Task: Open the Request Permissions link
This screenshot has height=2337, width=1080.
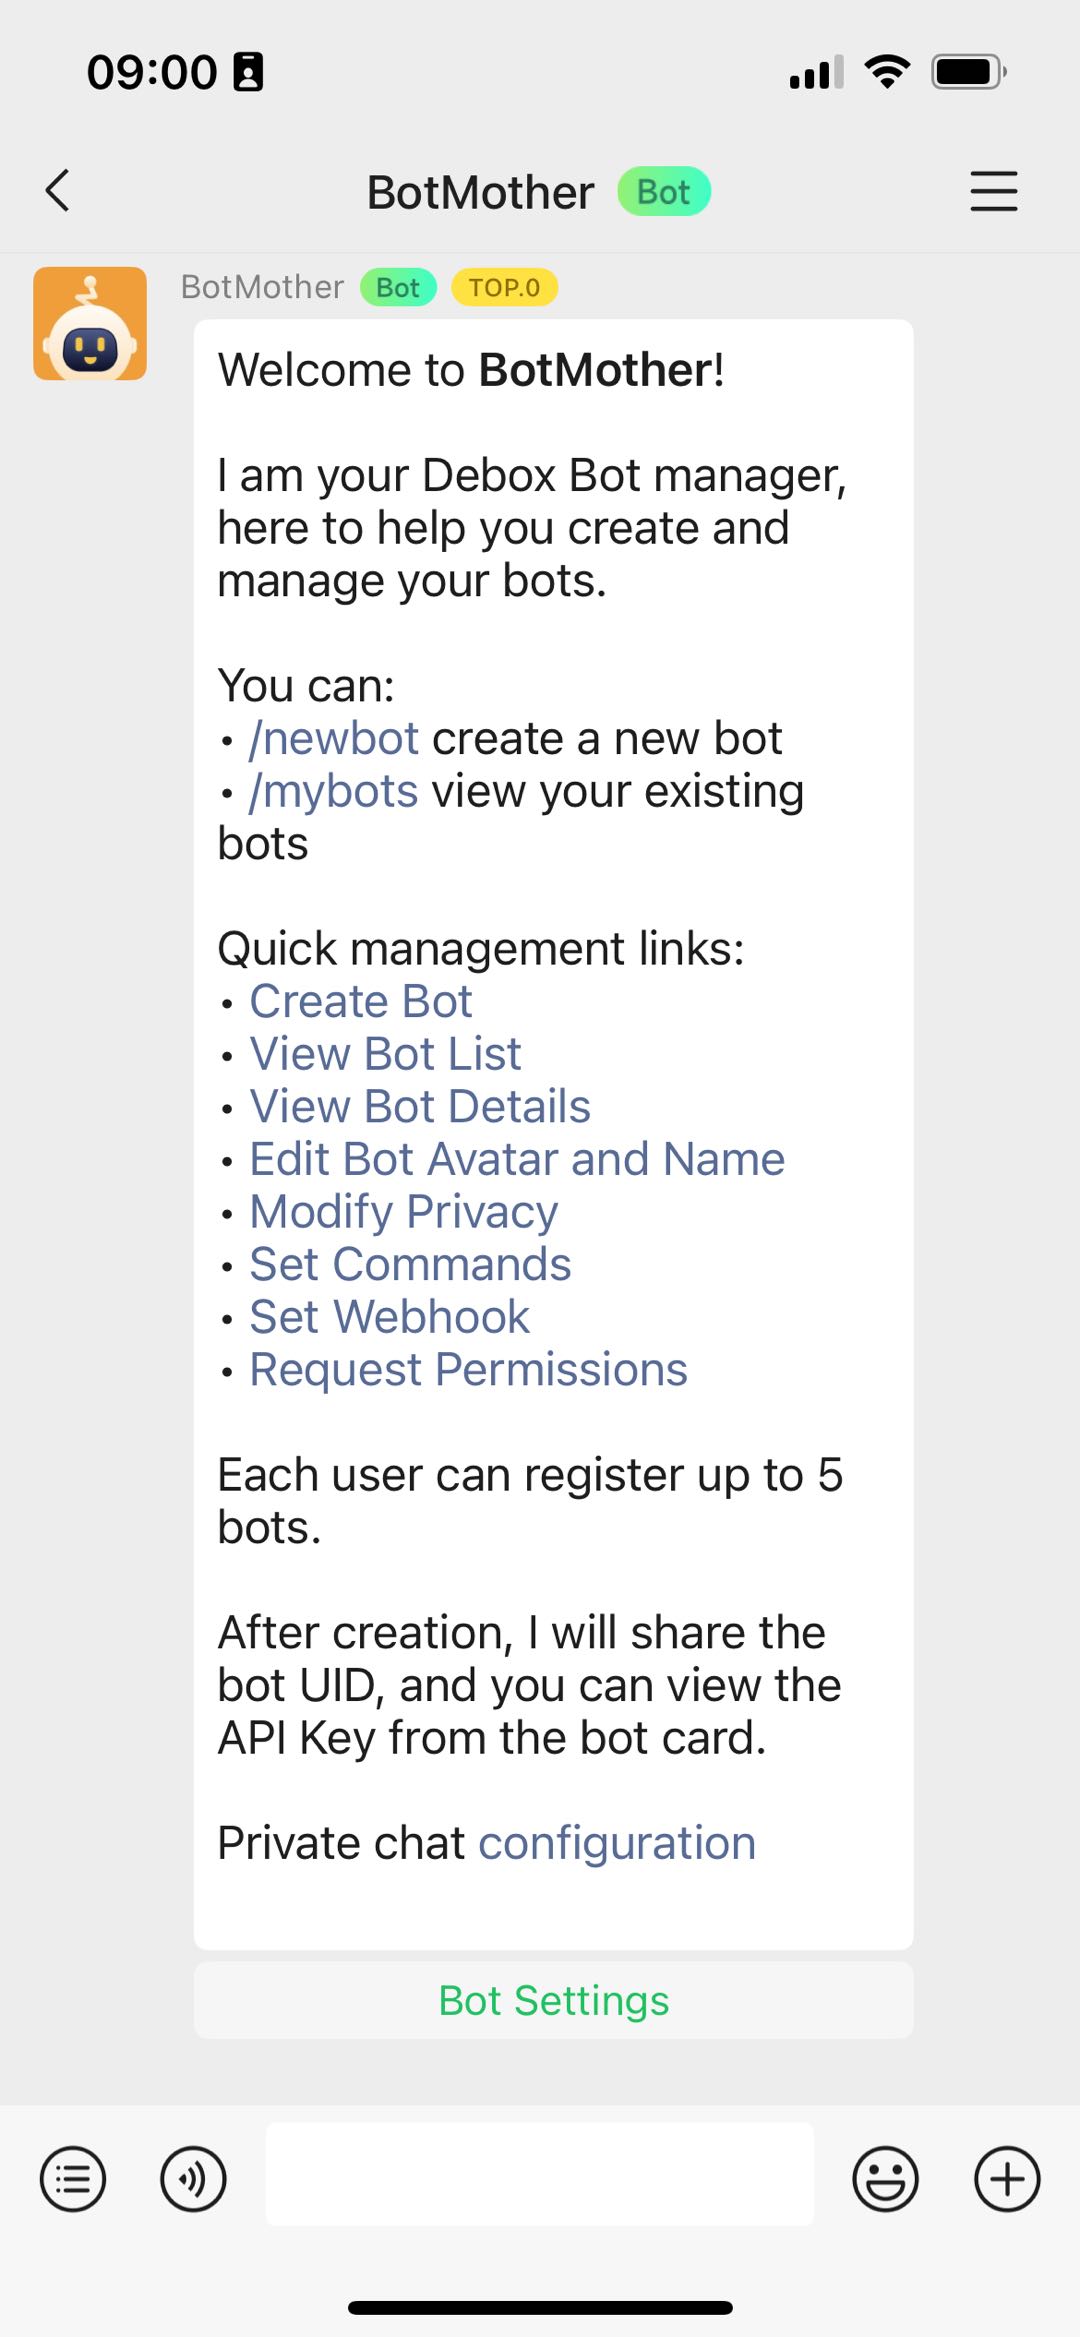Action: point(468,1370)
